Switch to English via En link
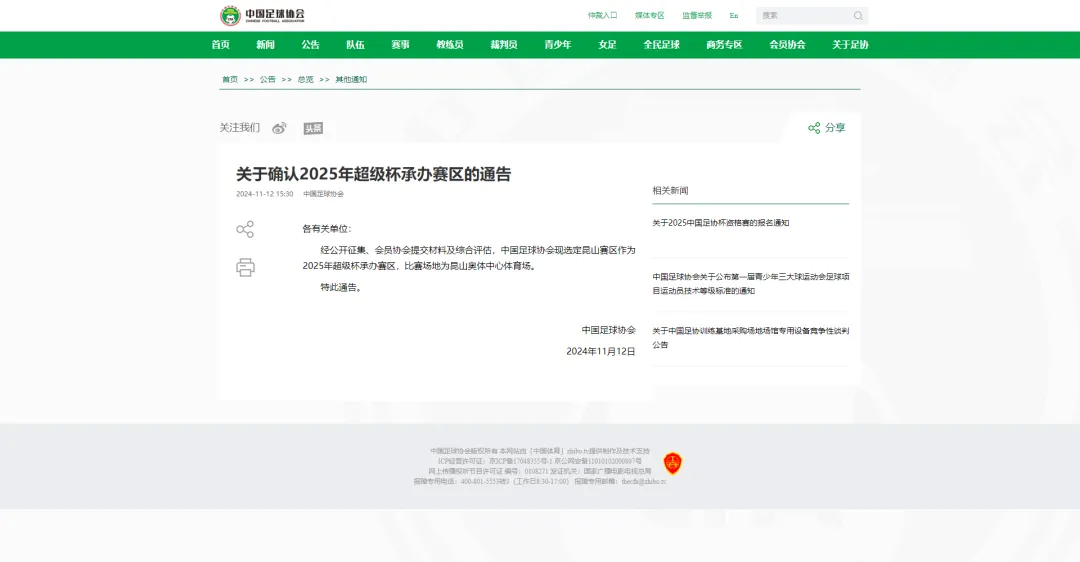 click(x=734, y=16)
